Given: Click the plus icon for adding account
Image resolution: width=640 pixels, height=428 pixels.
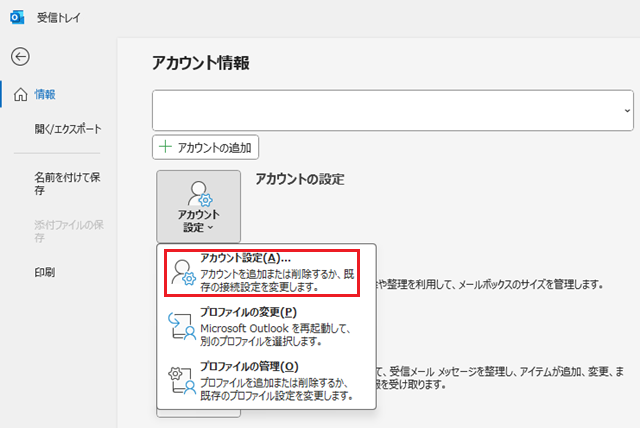Looking at the screenshot, I should pyautogui.click(x=165, y=147).
